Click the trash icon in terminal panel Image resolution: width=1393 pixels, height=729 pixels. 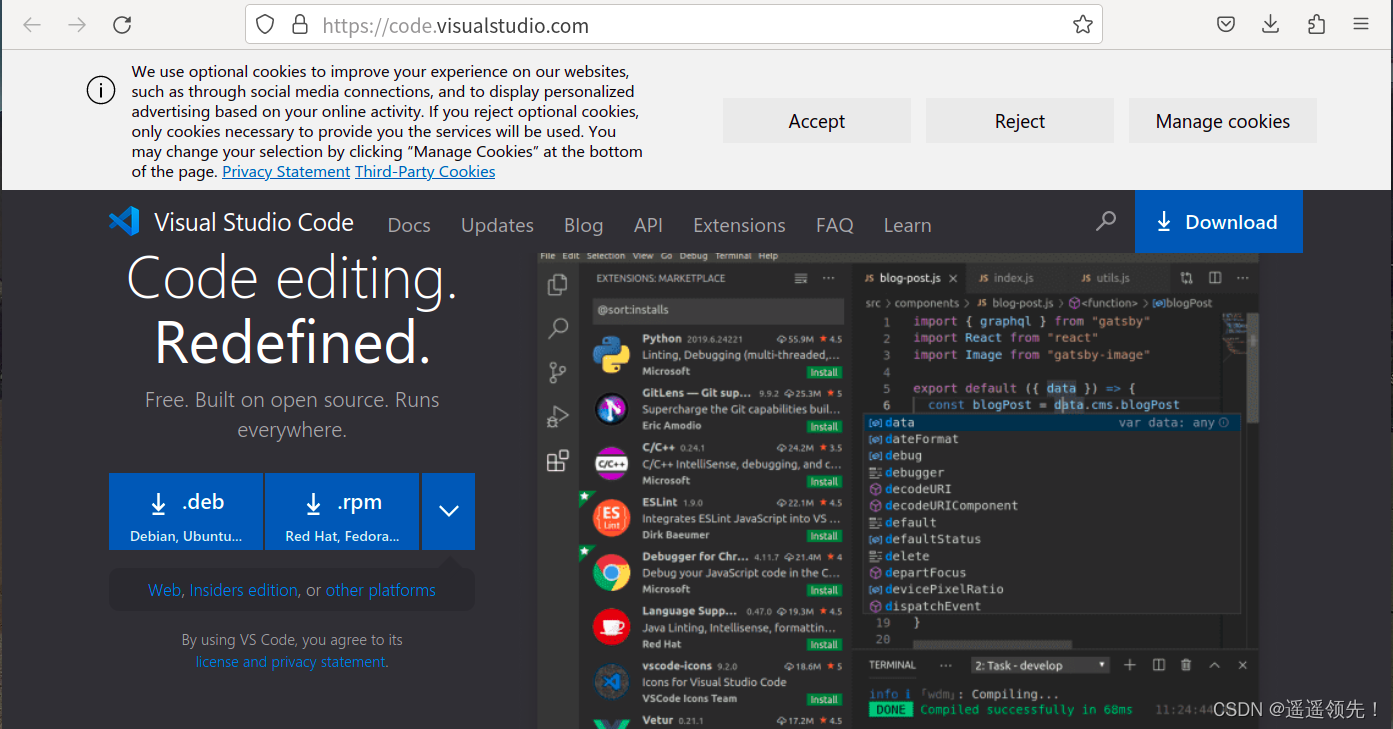pos(1186,665)
